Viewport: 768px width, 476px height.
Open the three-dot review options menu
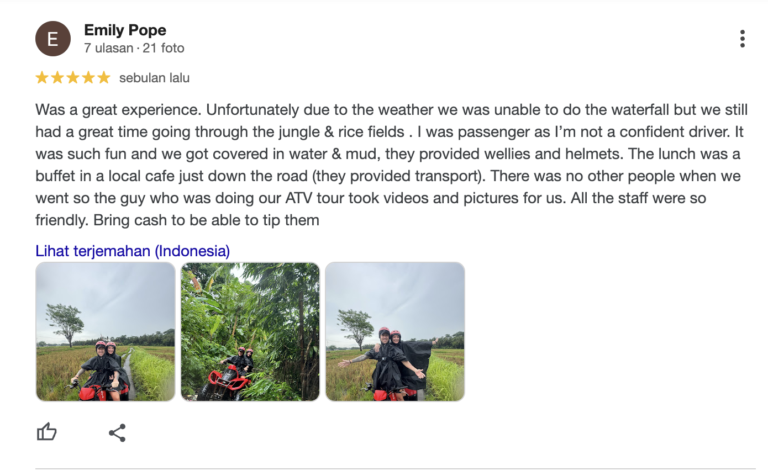742,39
